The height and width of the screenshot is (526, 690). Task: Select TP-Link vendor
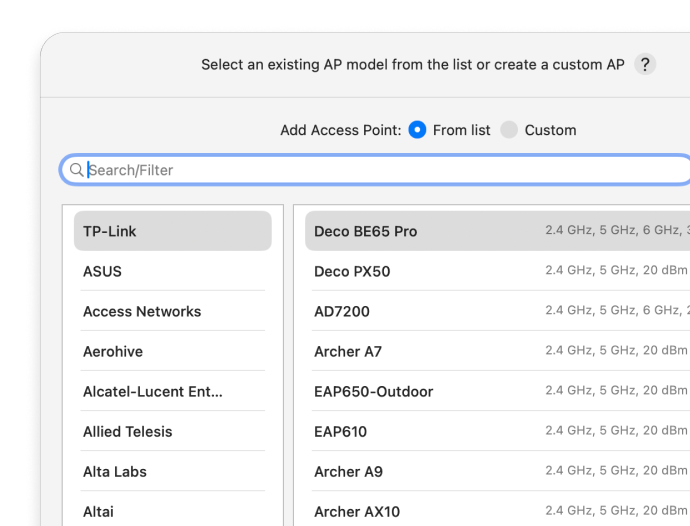coord(172,231)
